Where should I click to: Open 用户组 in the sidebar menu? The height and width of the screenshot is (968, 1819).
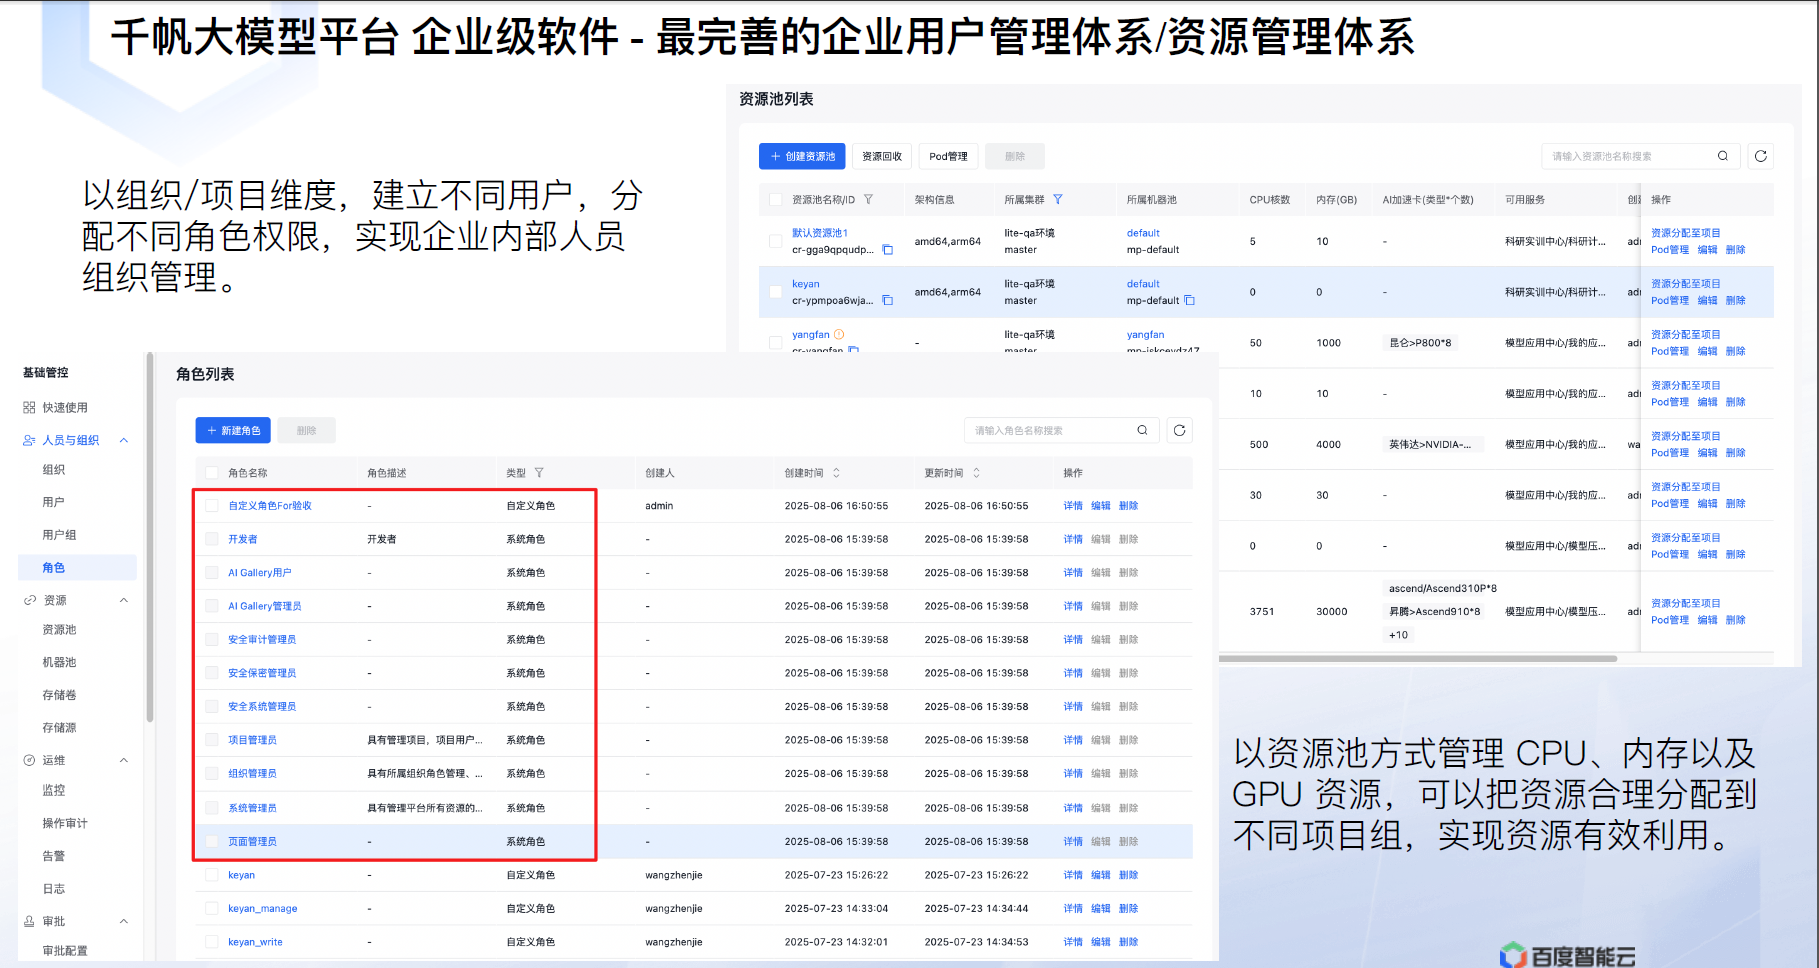(59, 535)
